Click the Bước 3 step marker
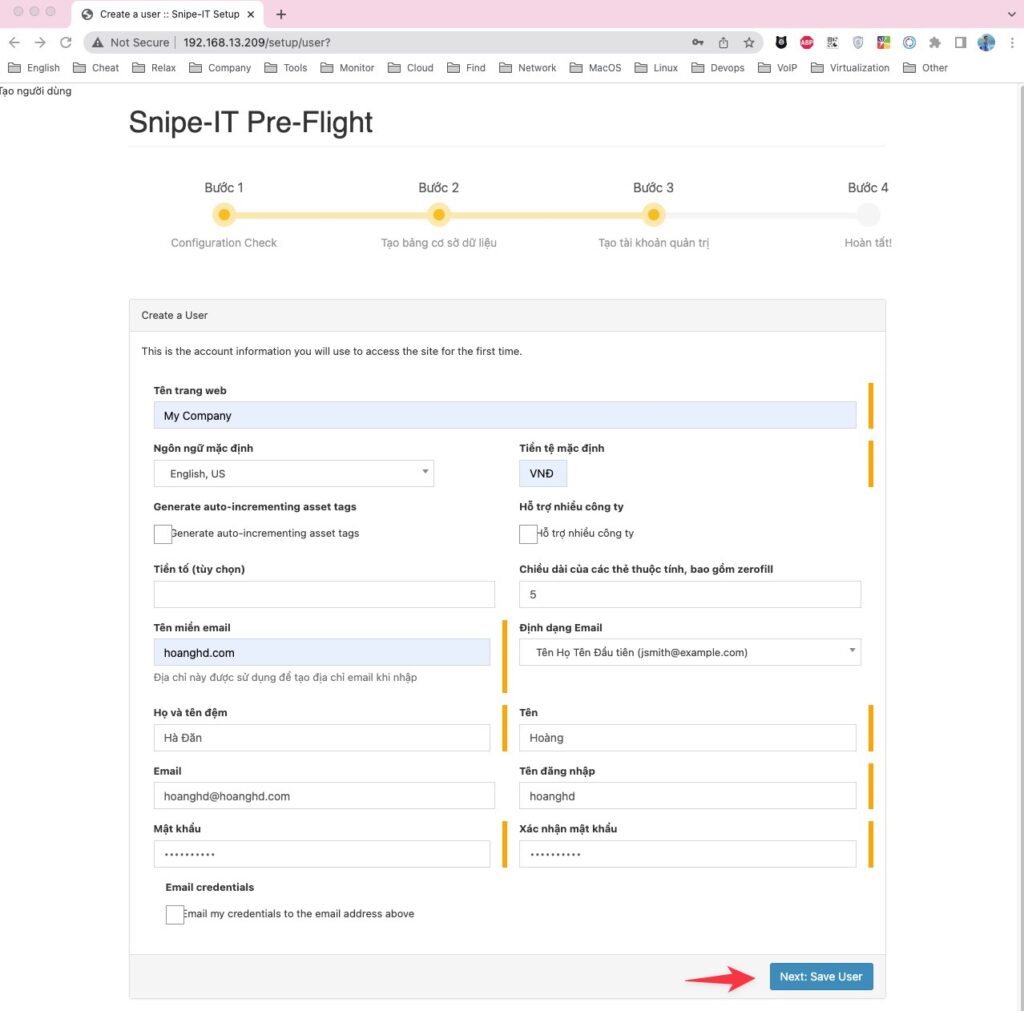 pos(653,214)
